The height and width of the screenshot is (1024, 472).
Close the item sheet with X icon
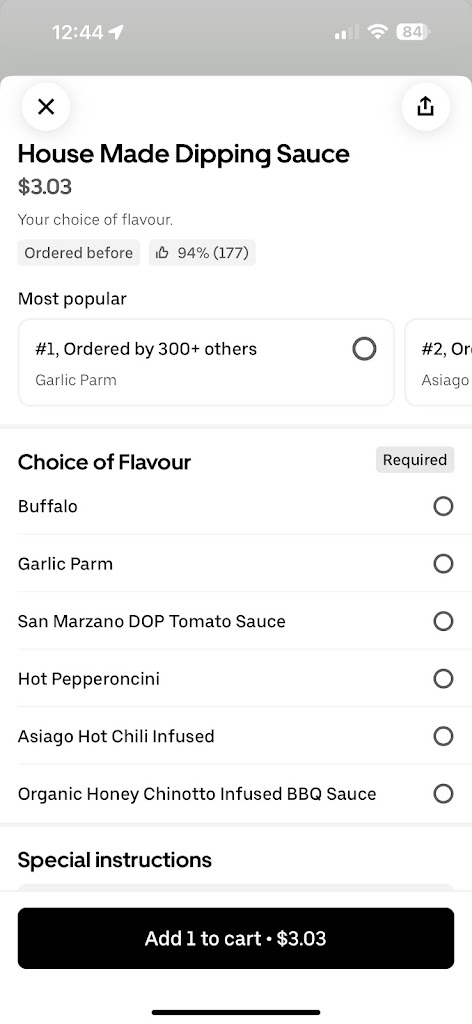[x=46, y=106]
